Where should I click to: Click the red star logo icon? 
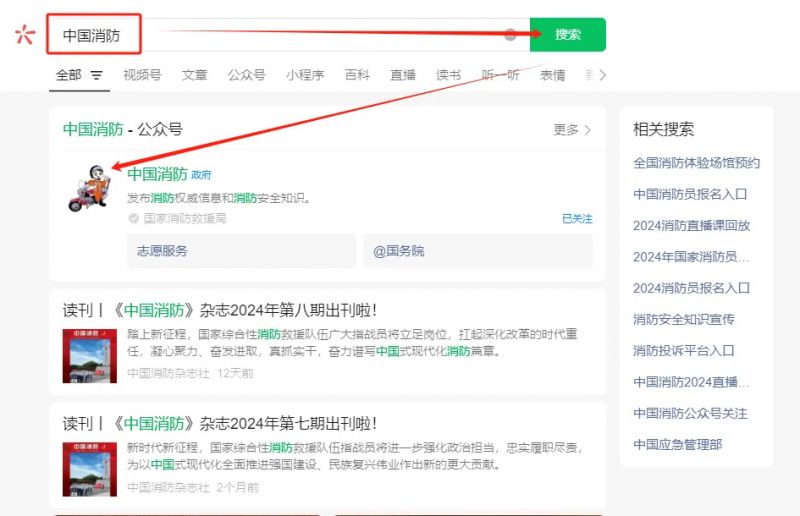25,35
